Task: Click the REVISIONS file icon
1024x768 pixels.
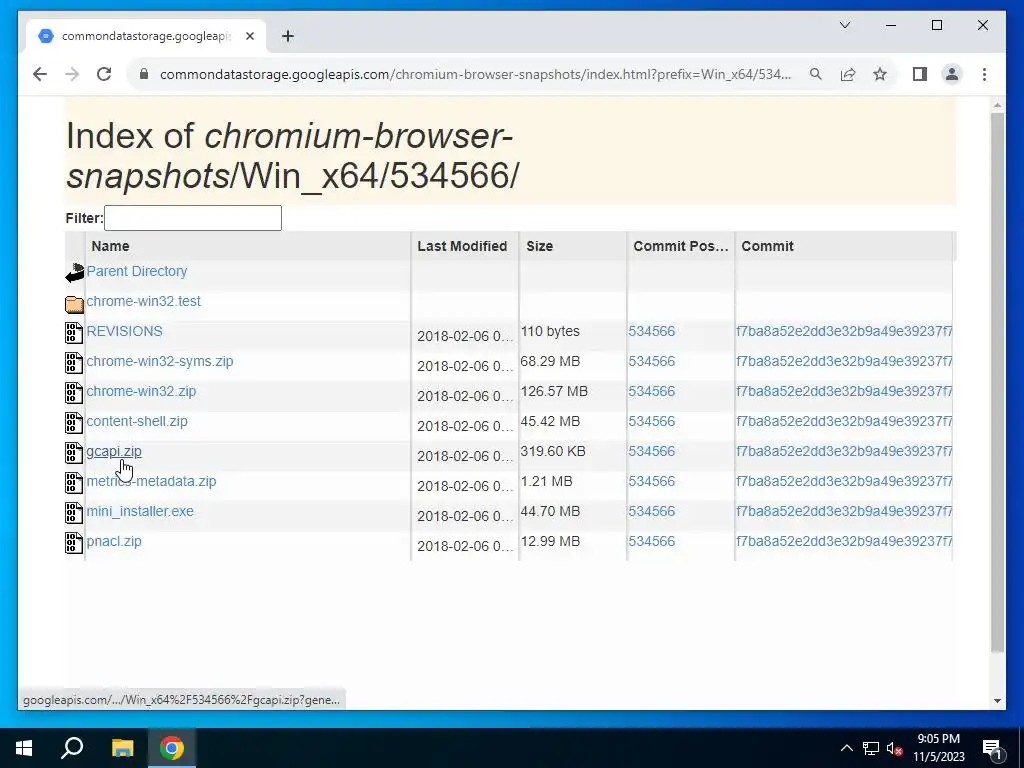Action: point(74,332)
